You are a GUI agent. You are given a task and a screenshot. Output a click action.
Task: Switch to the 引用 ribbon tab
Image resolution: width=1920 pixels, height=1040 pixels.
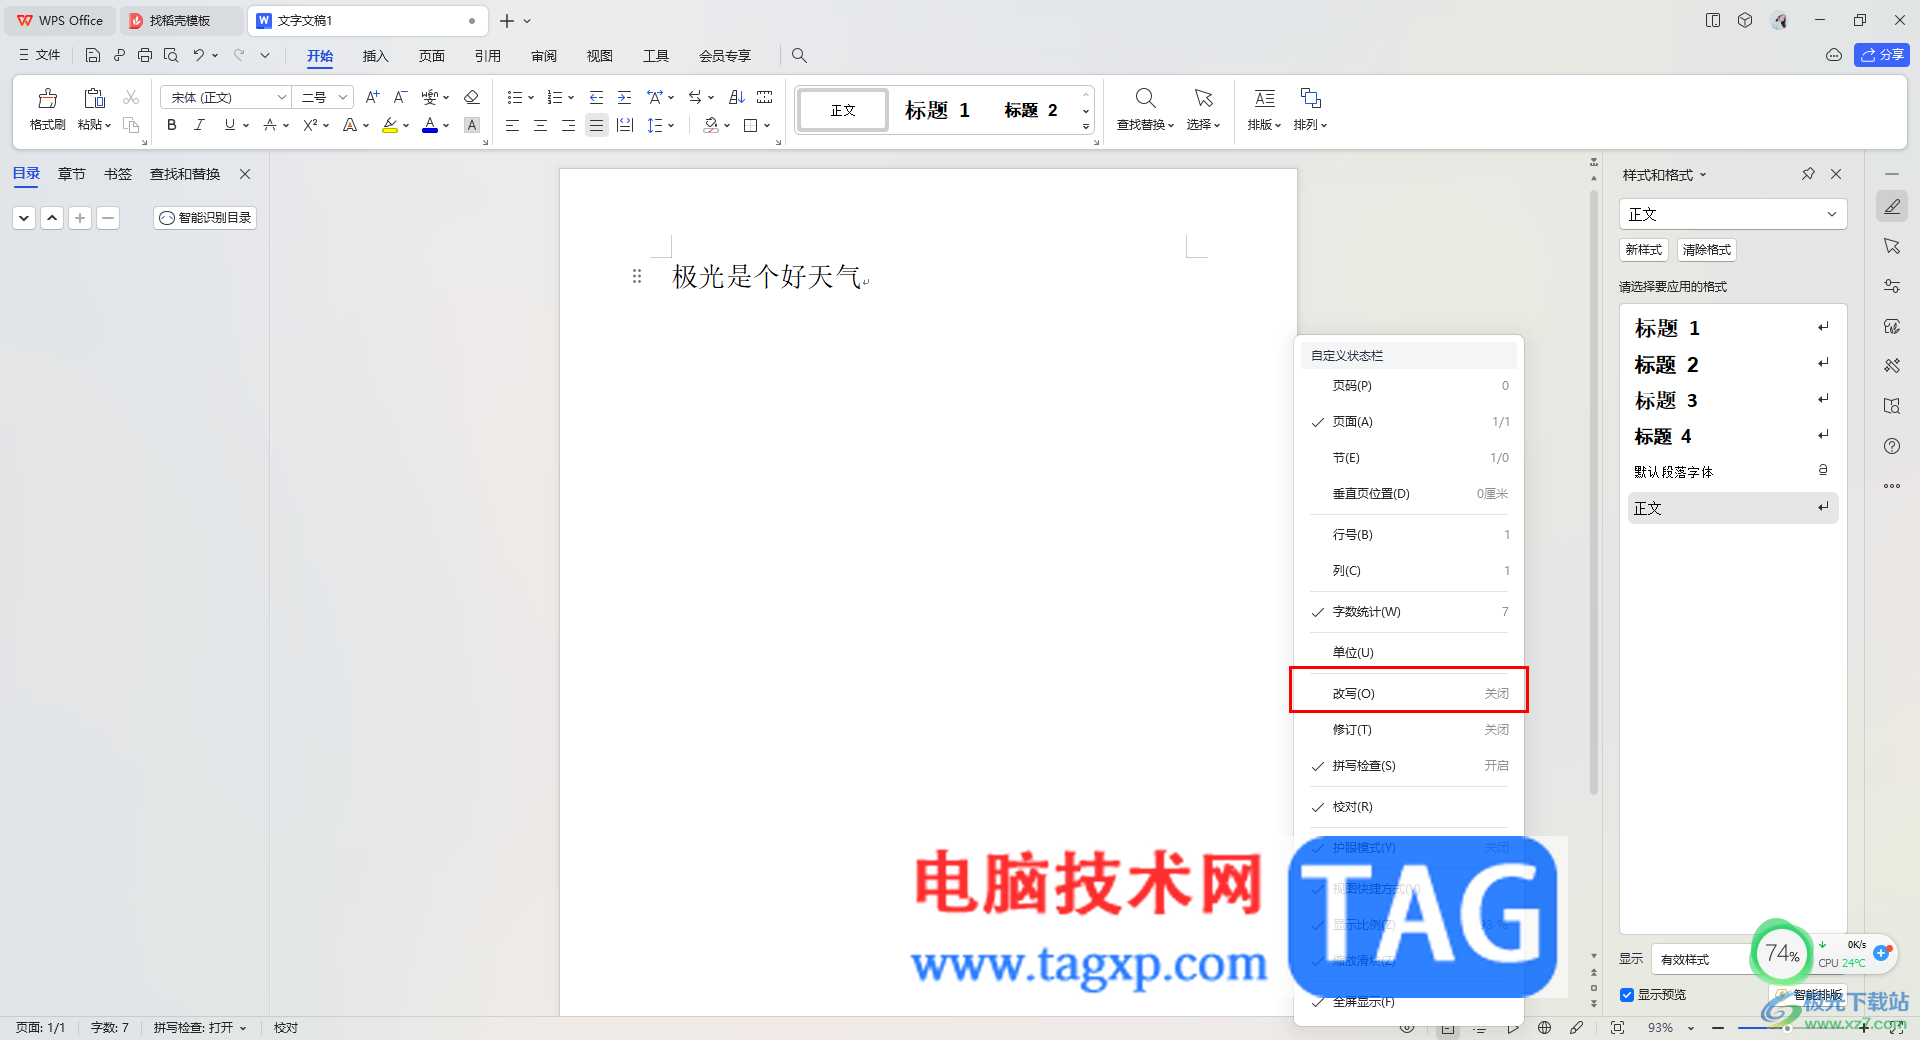tap(487, 56)
